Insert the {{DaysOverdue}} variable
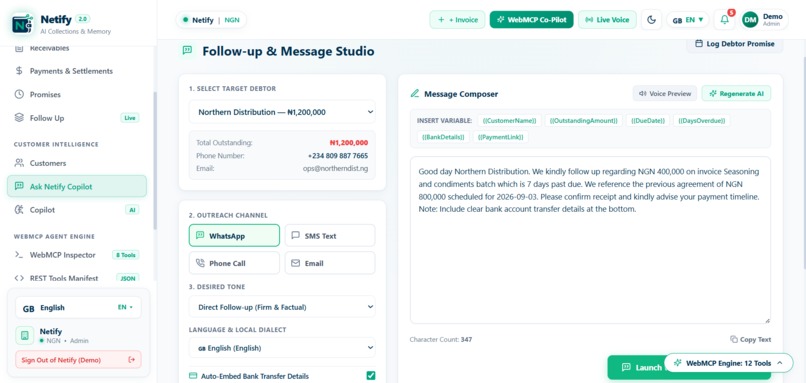 tap(702, 121)
